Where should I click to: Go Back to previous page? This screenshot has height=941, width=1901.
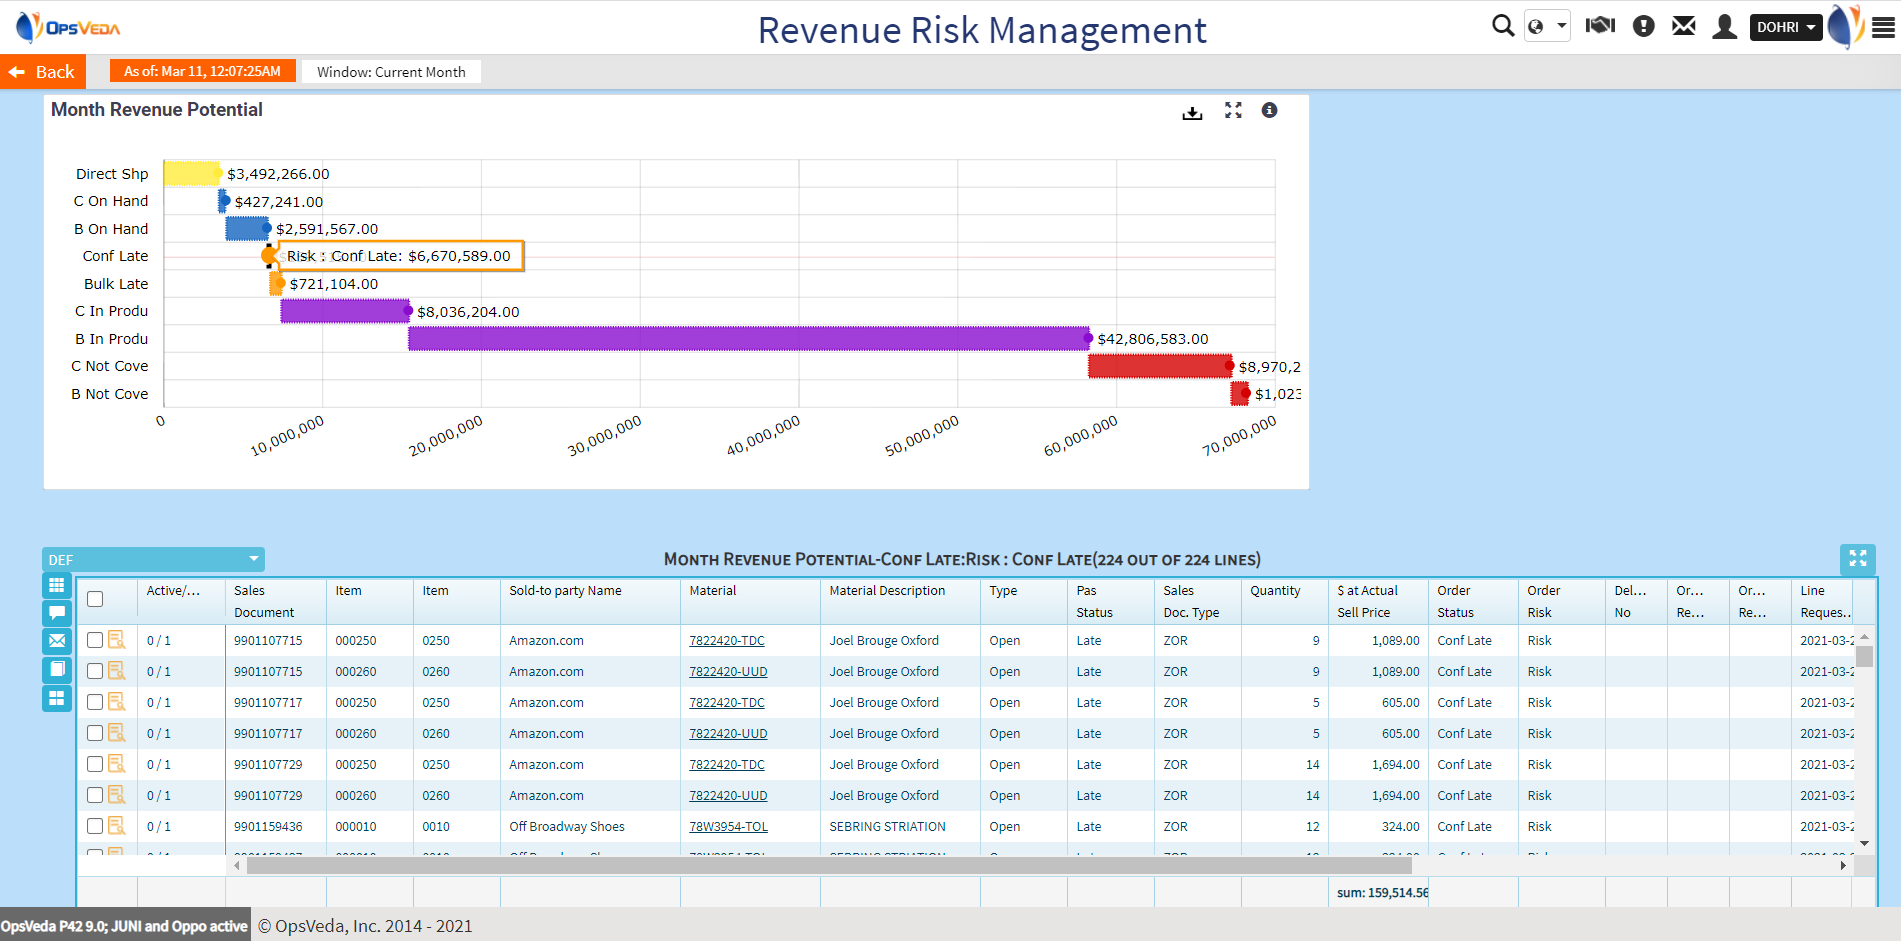42,72
